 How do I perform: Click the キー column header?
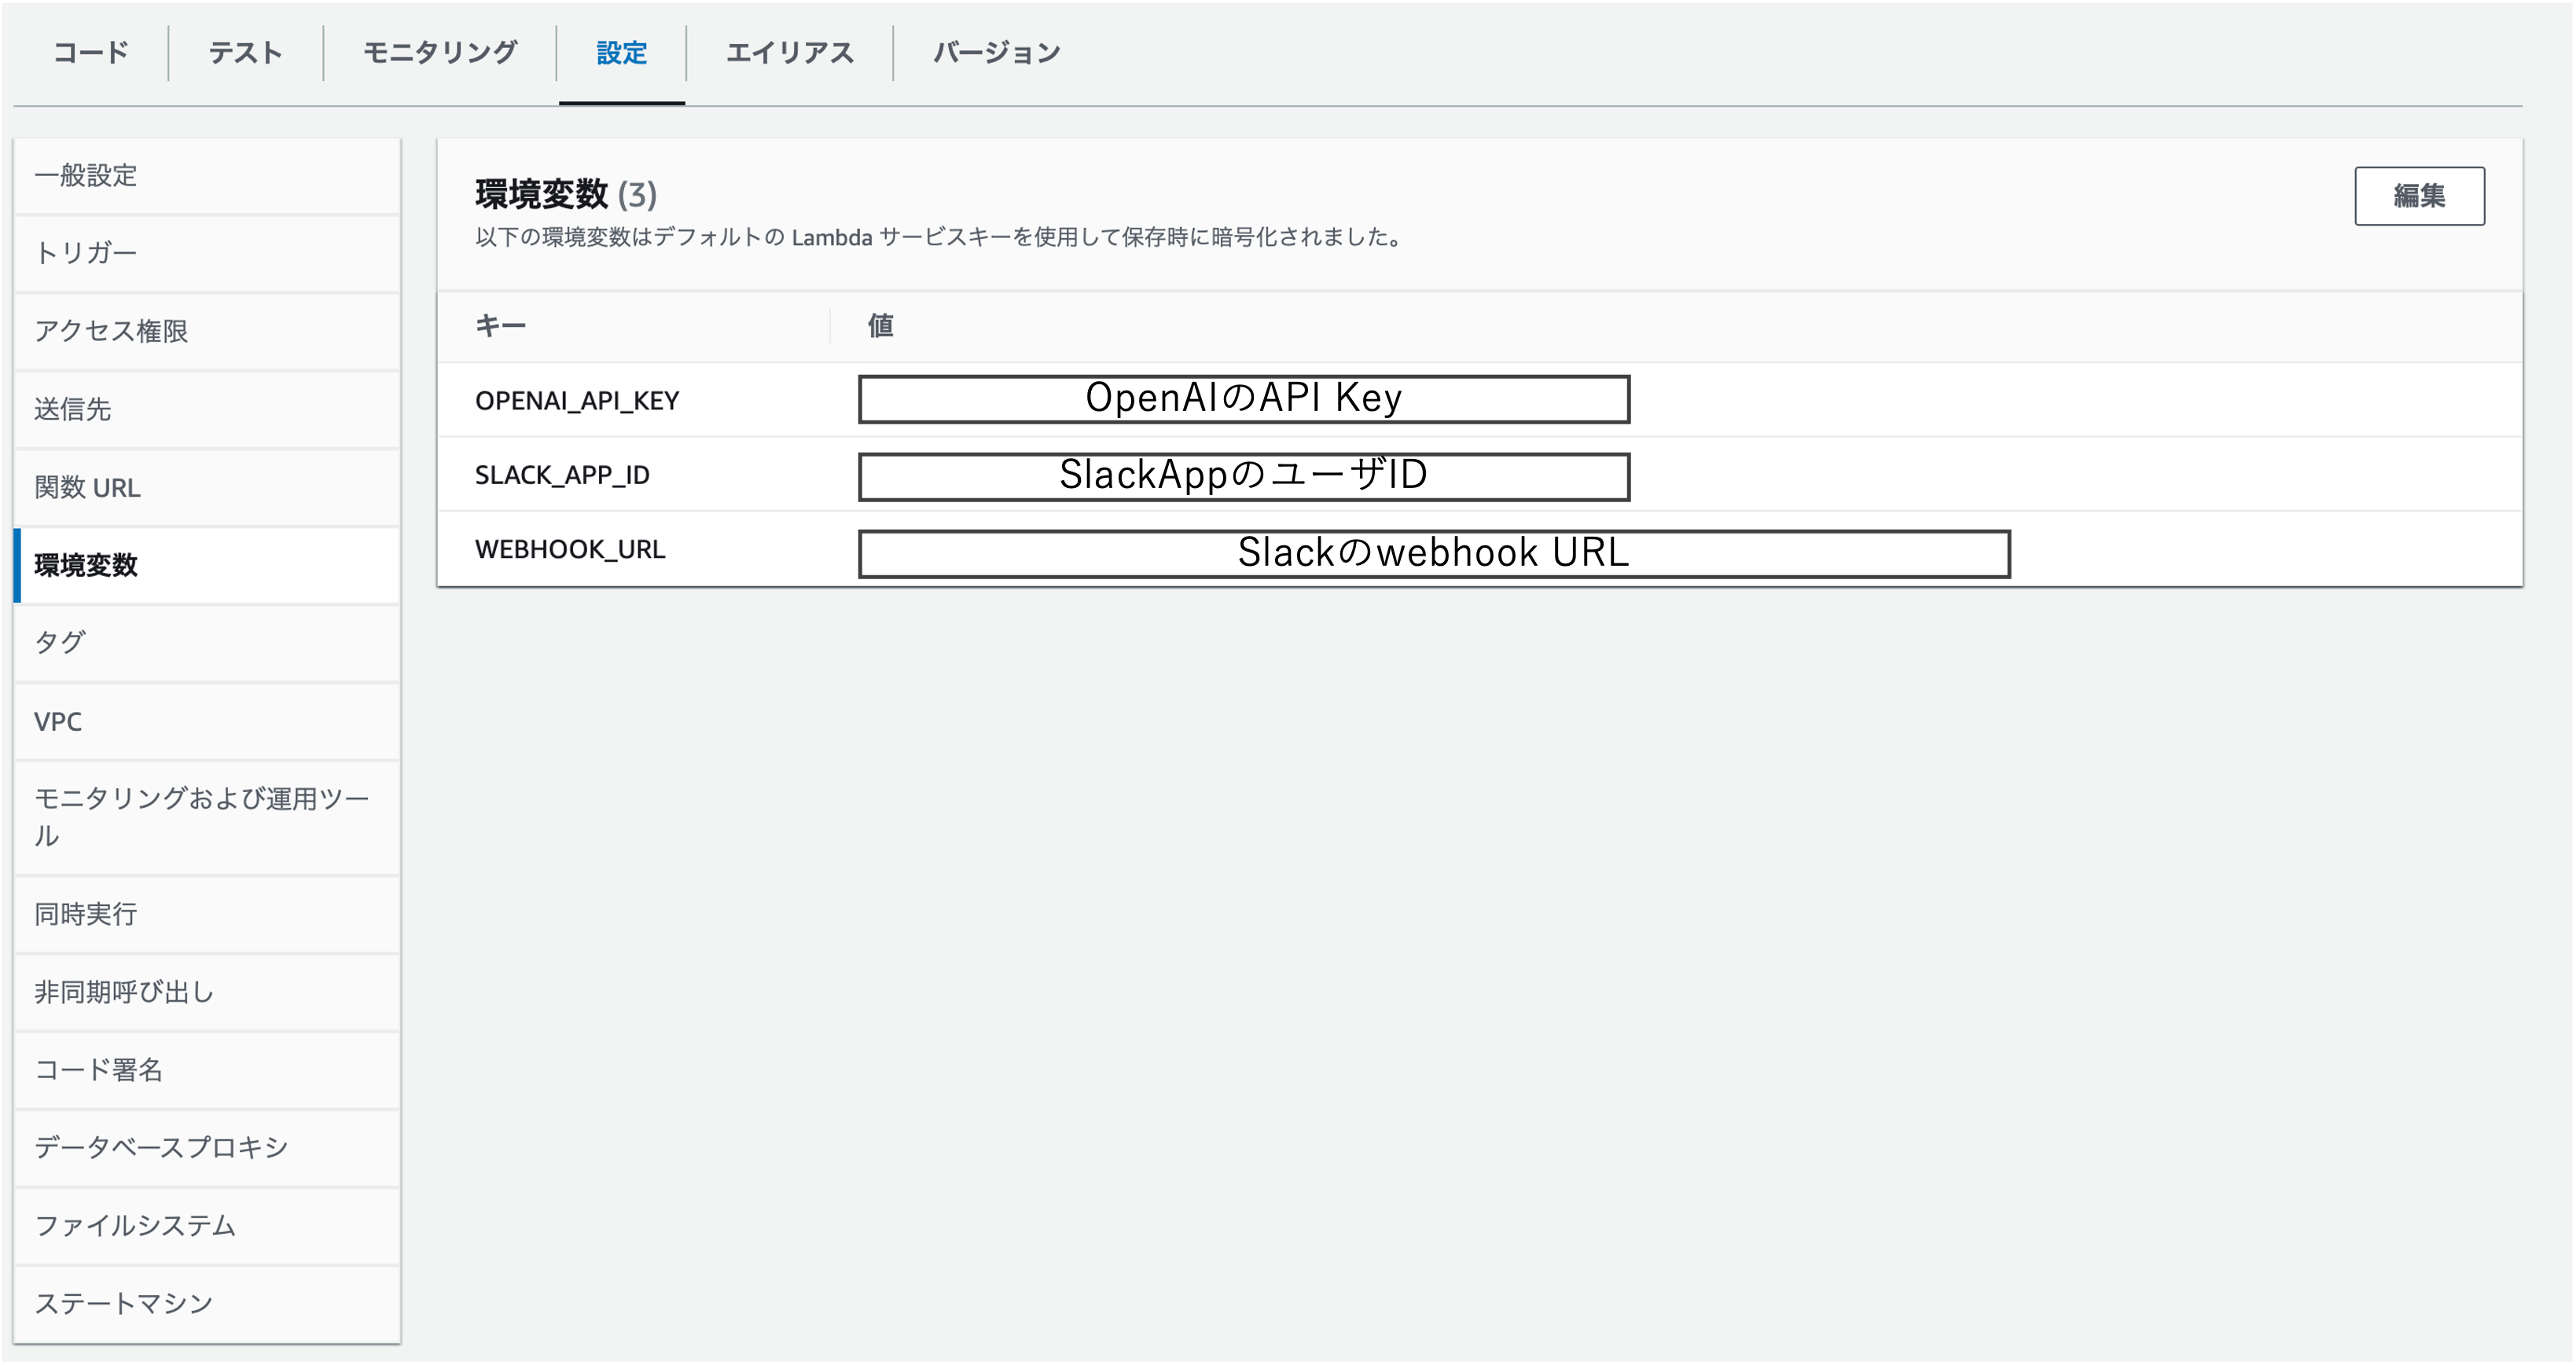tap(500, 326)
